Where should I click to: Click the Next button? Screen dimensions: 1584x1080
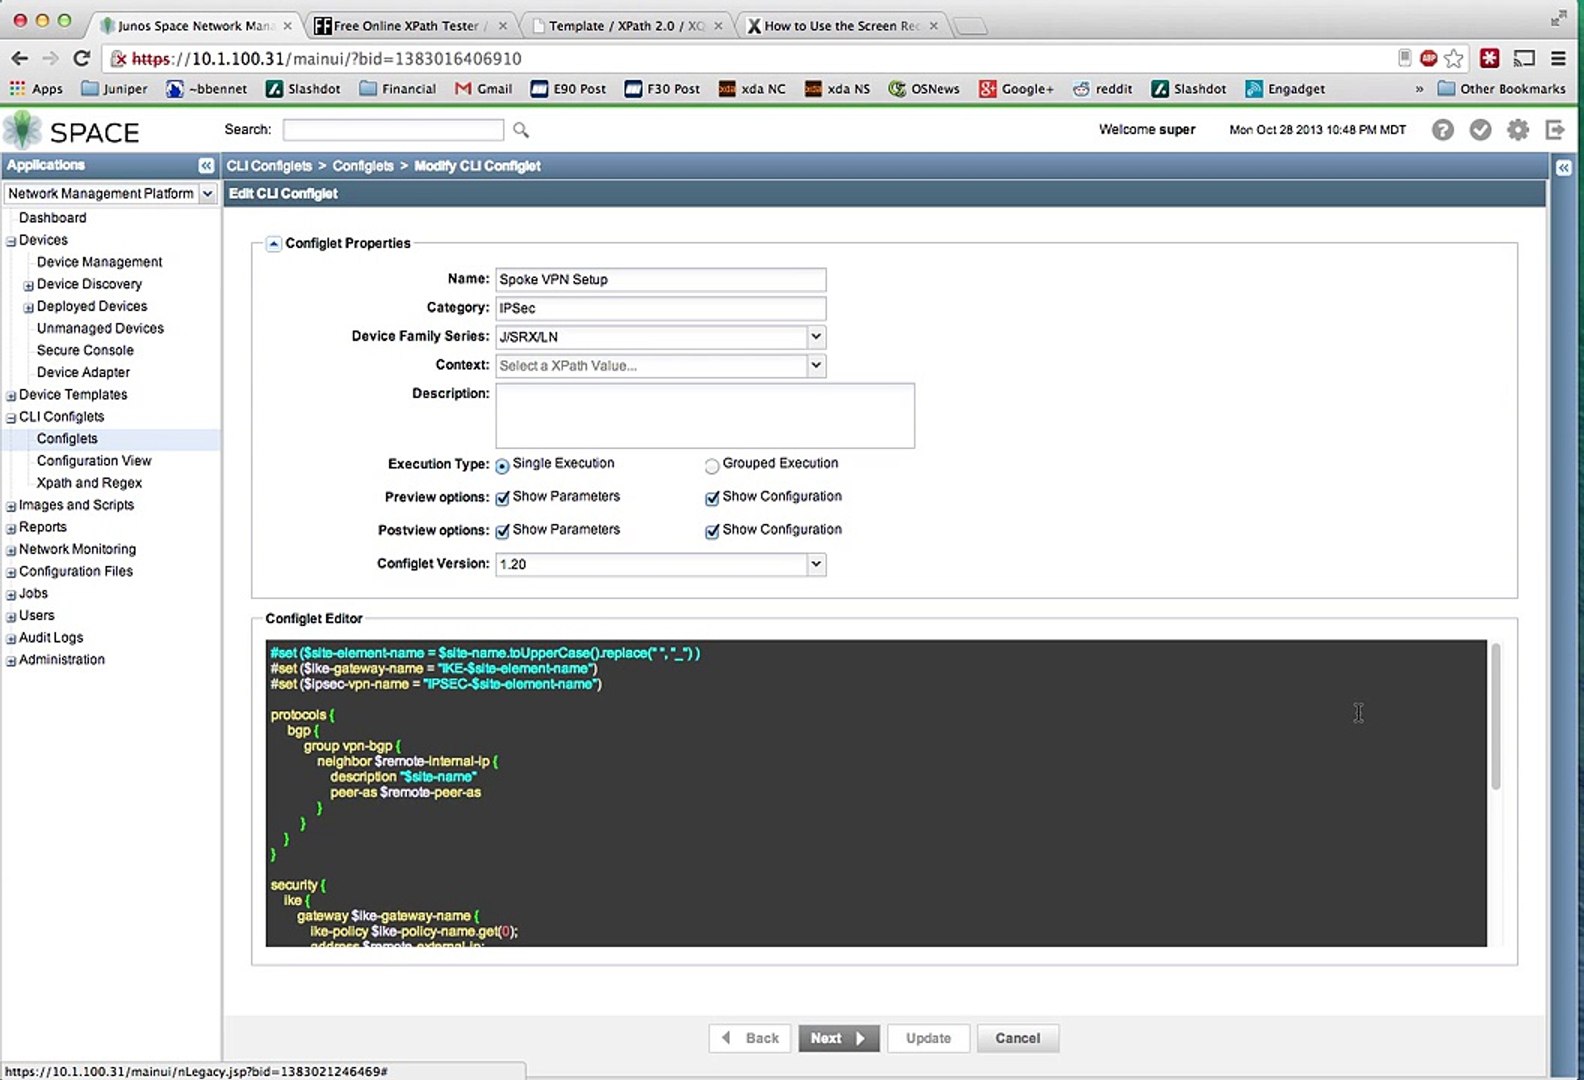click(838, 1038)
